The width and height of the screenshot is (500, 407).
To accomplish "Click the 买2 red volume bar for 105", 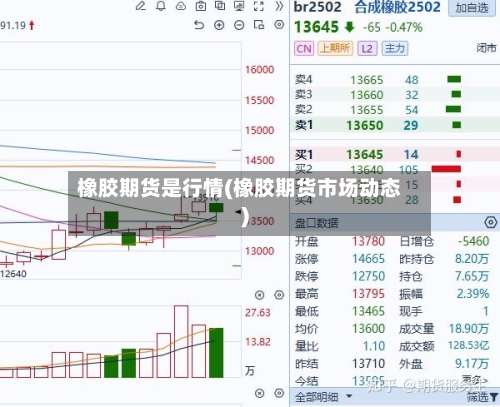I will [446, 169].
